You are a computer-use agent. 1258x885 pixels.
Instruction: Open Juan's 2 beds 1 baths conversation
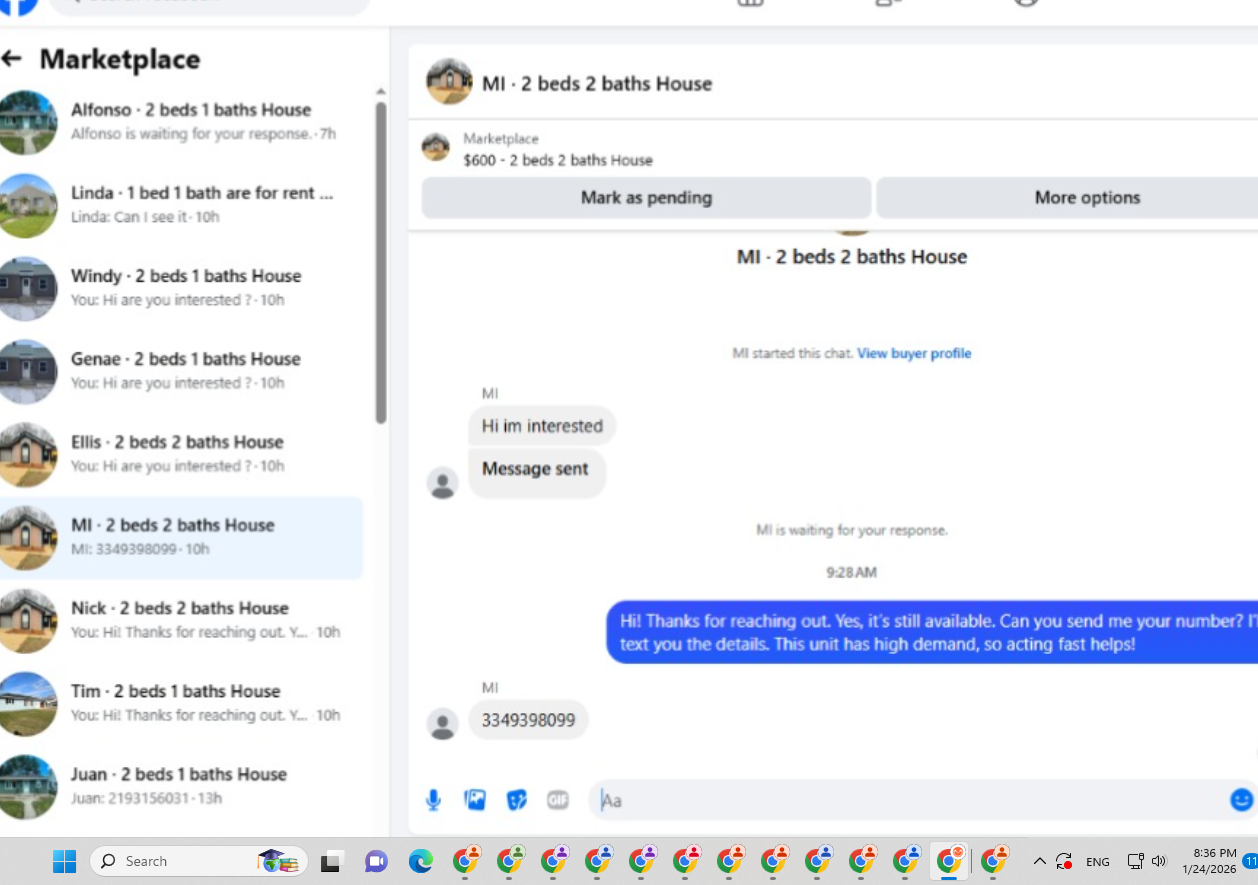pos(181,786)
